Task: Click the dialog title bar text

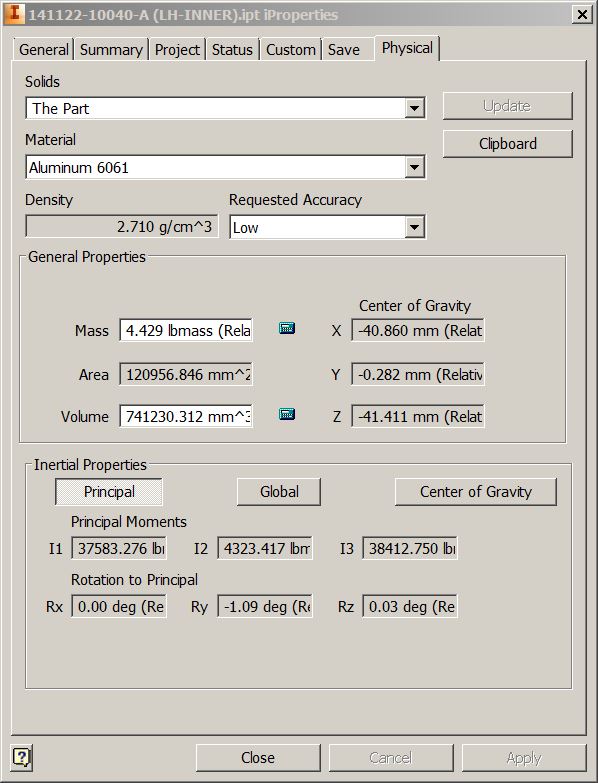Action: point(183,15)
